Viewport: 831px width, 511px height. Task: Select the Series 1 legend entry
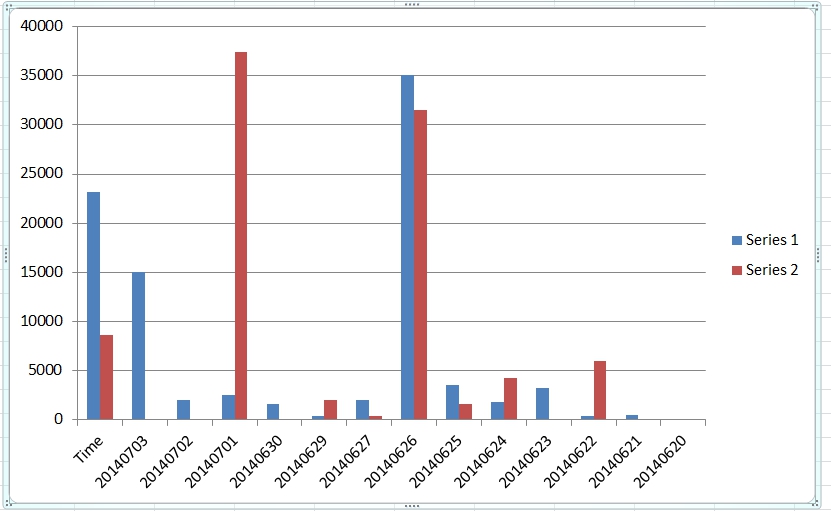click(x=765, y=240)
